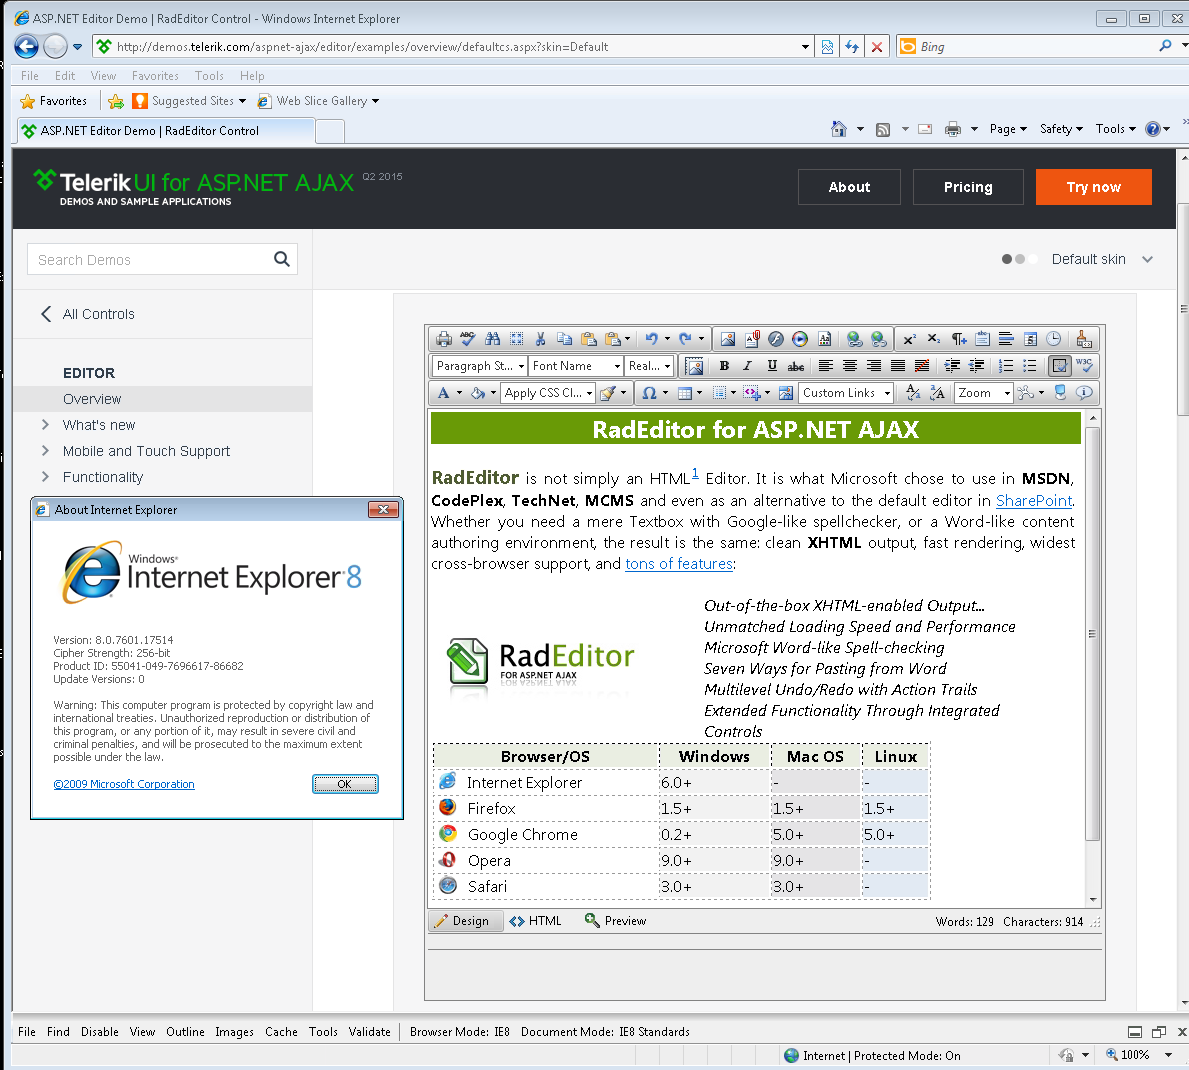Click the Try now button
This screenshot has height=1070, width=1189.
1093,187
